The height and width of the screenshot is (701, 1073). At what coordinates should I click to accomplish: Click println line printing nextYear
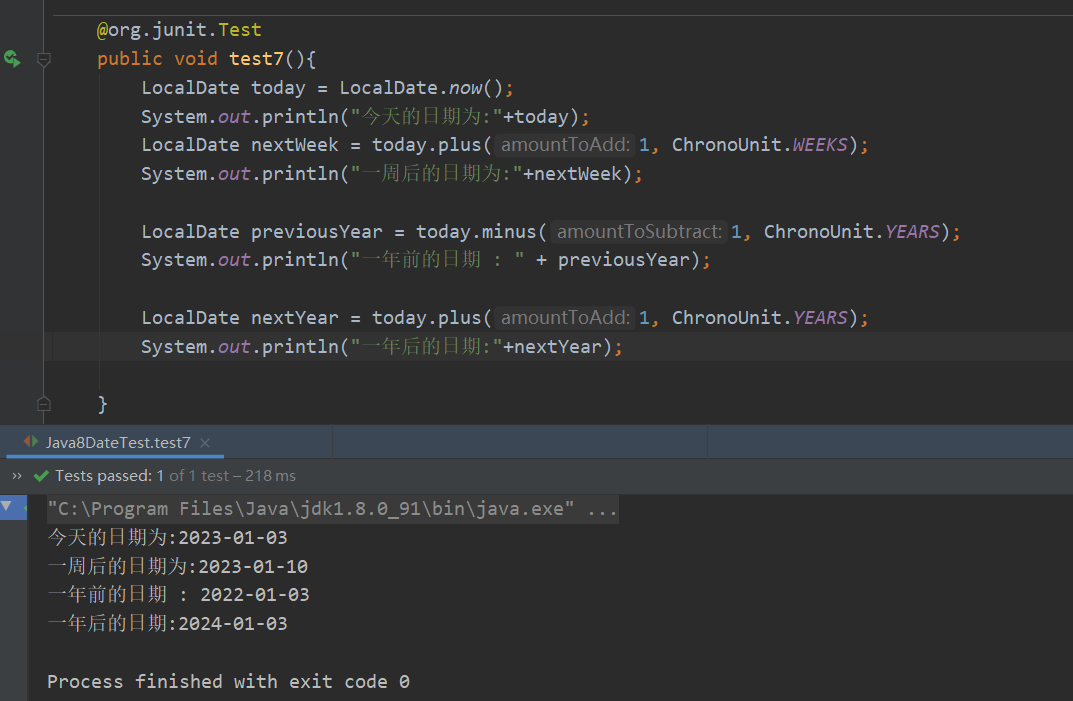[382, 346]
